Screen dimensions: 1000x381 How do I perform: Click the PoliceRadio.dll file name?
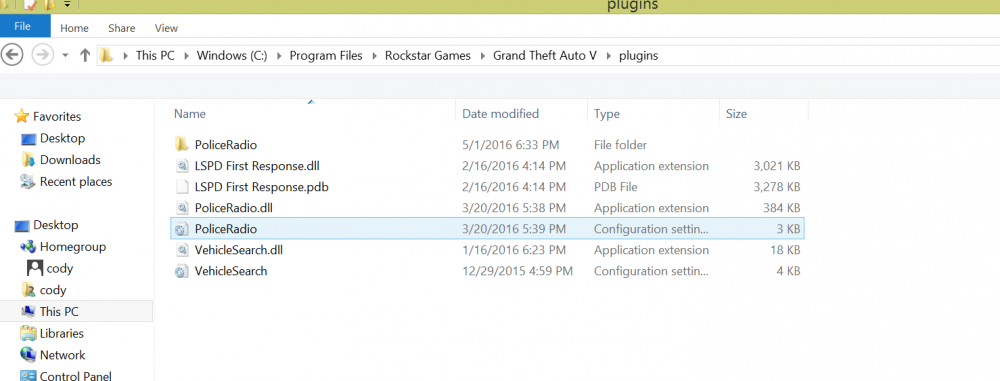pyautogui.click(x=234, y=208)
